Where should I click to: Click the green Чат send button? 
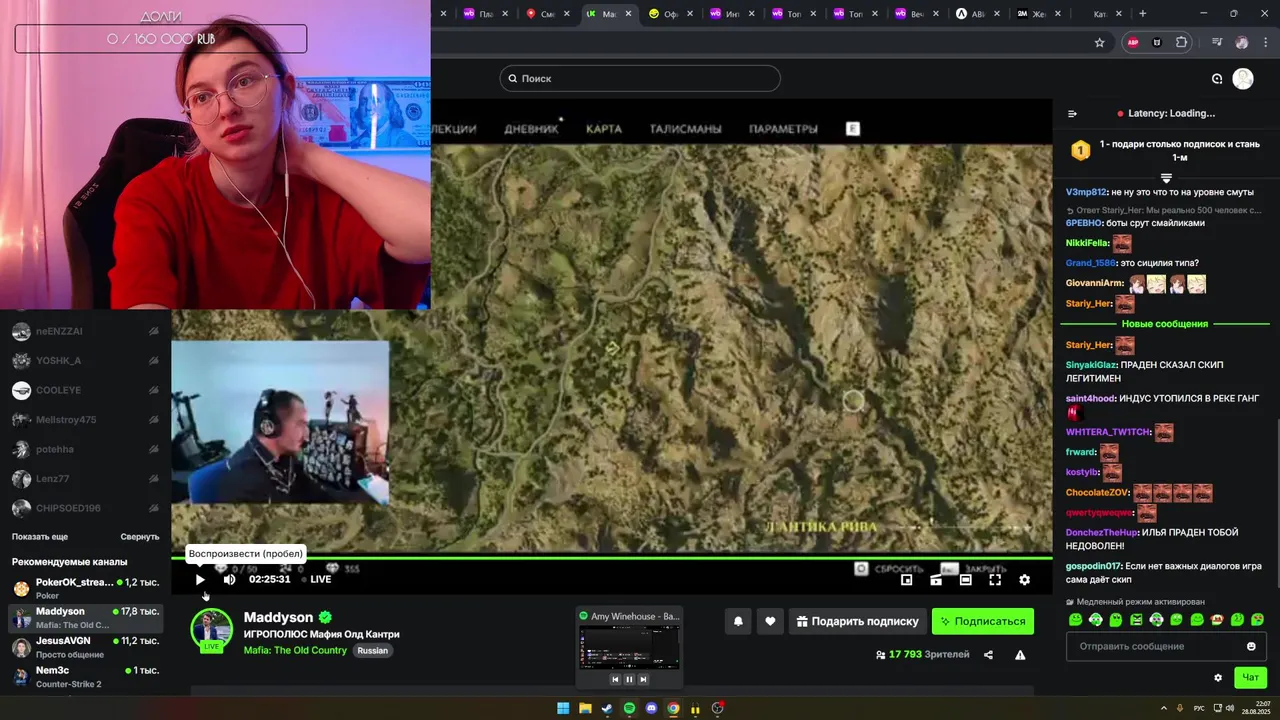pyautogui.click(x=1251, y=677)
